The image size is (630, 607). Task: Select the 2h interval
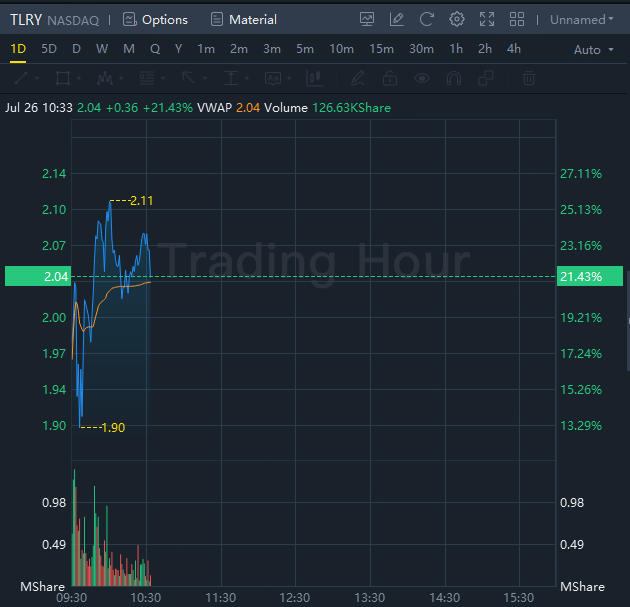coord(485,49)
